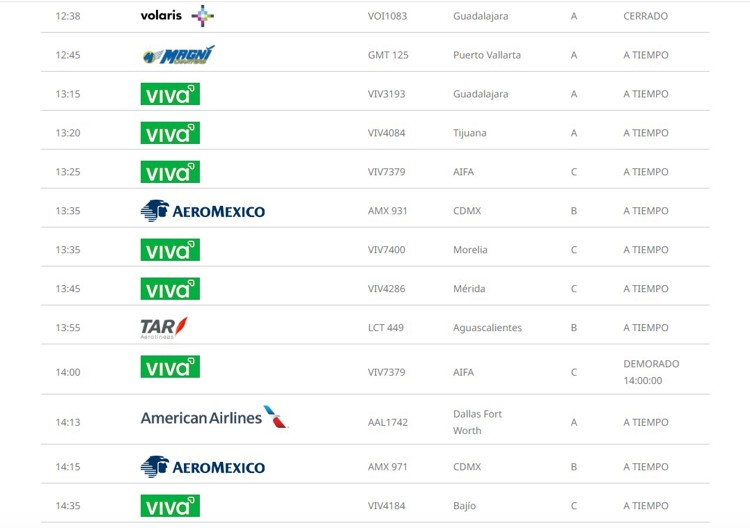The height and width of the screenshot is (528, 750).
Task: Select the Viva logo for the Mérida flight
Action: click(170, 289)
